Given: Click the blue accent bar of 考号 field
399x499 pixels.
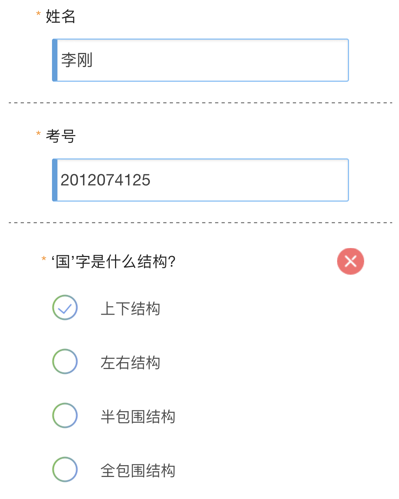Looking at the screenshot, I should (55, 180).
